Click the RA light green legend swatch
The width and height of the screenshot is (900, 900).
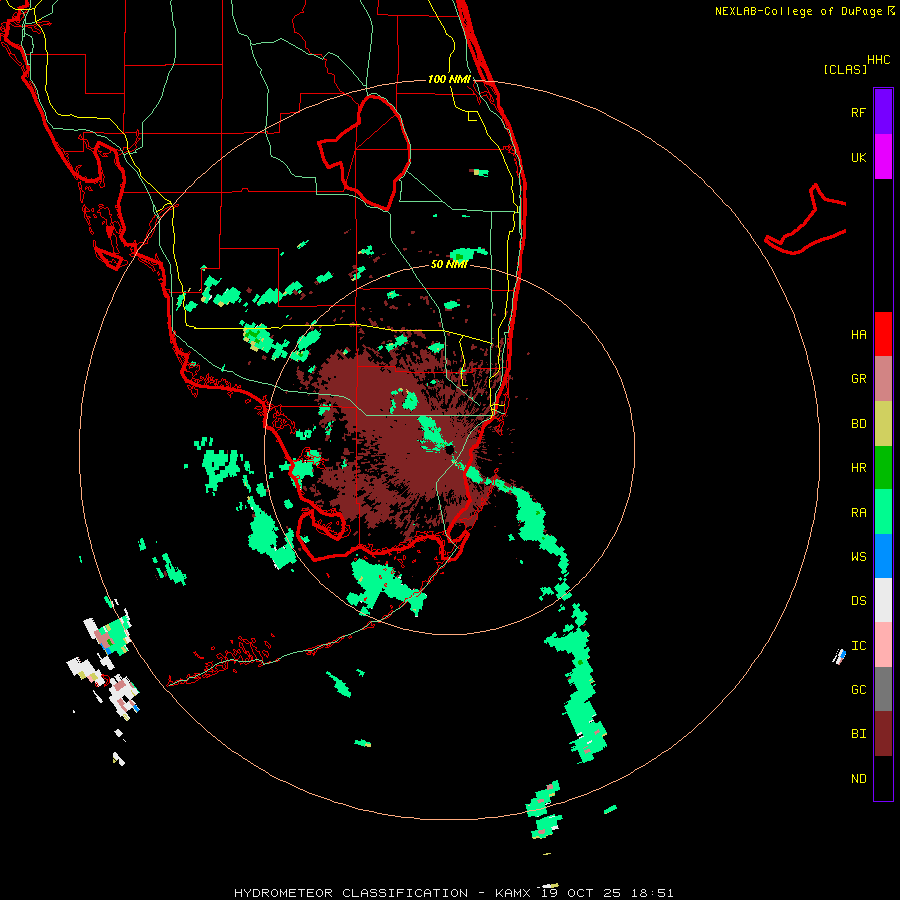[883, 512]
